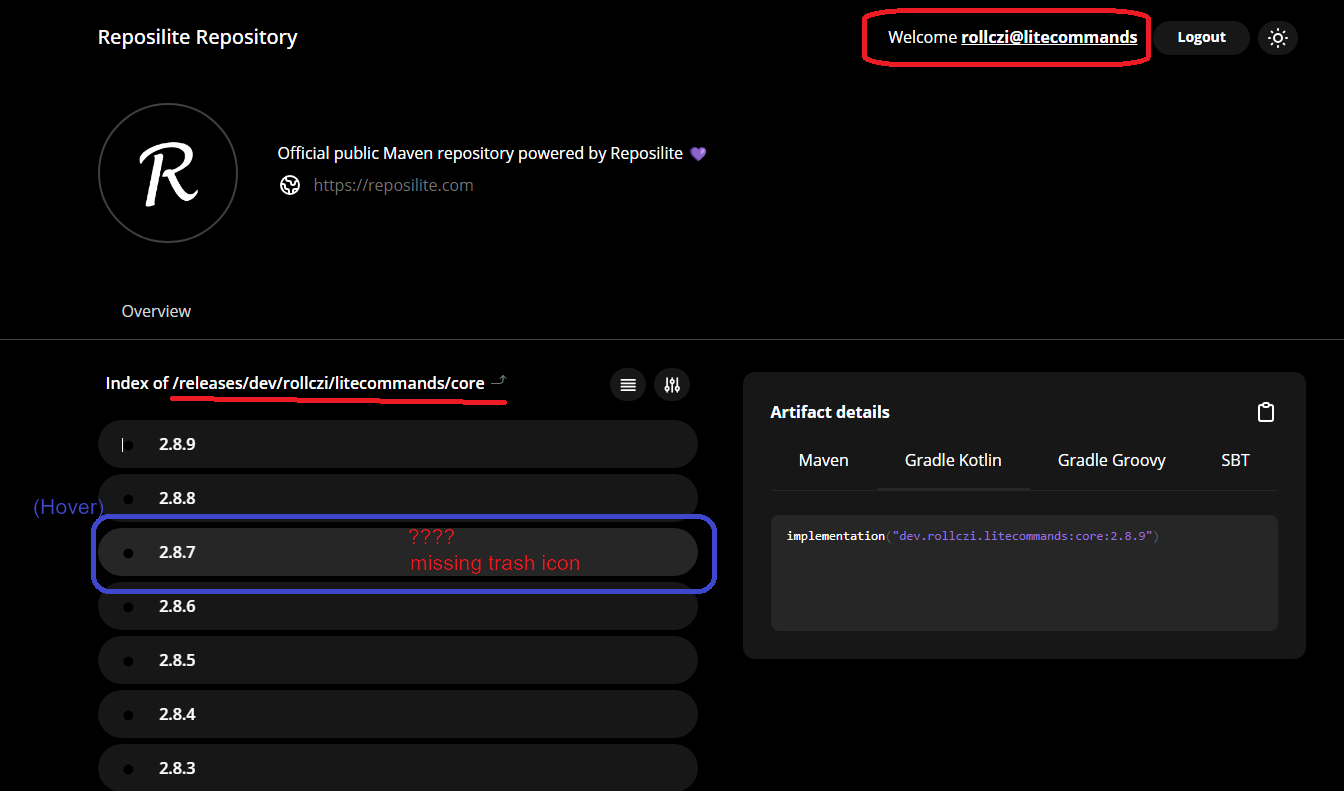Visit the https://reposilite.com link
1344x791 pixels.
[x=393, y=185]
